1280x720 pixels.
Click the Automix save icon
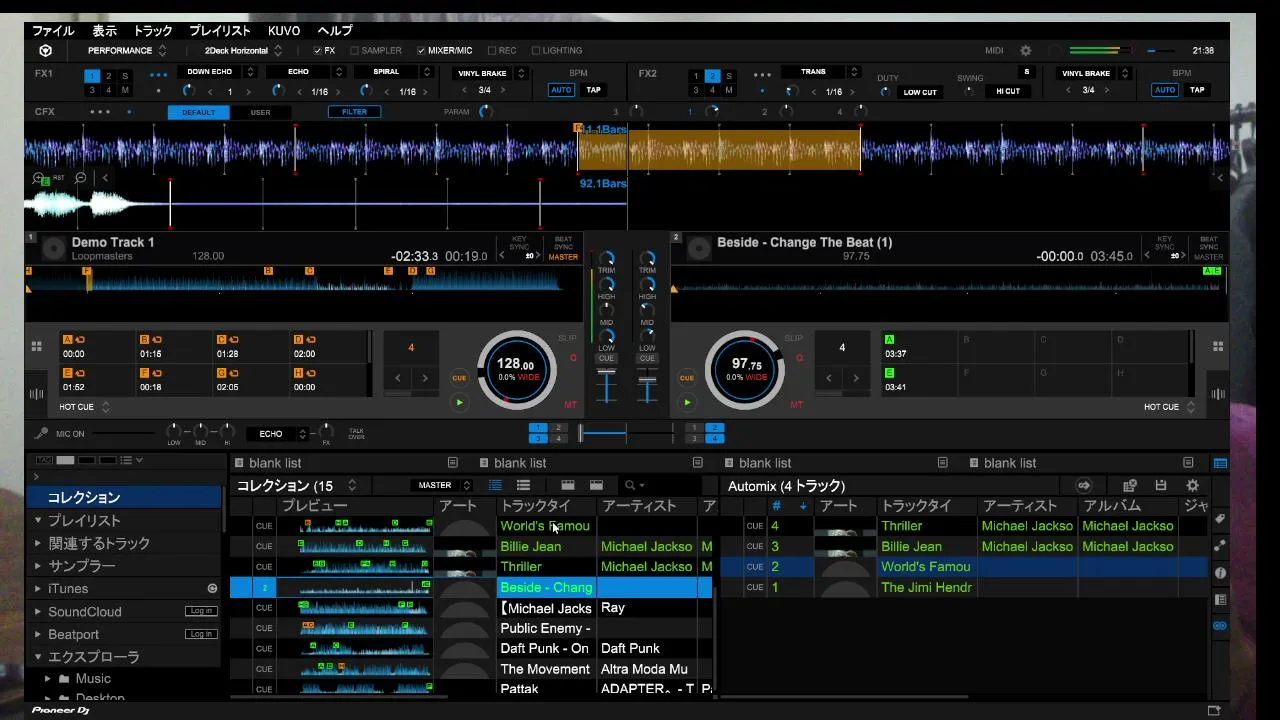(1160, 486)
